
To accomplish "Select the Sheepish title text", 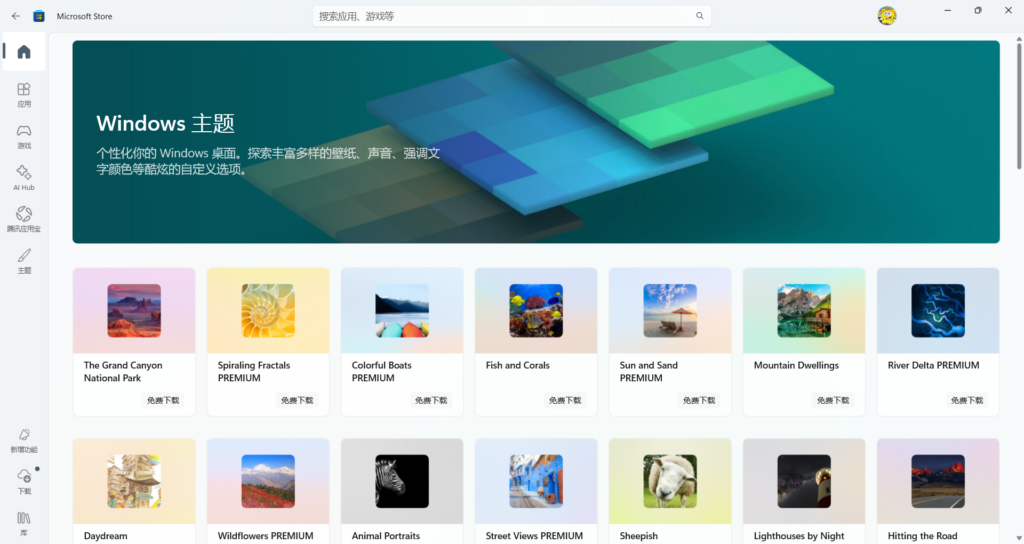I will pyautogui.click(x=638, y=536).
